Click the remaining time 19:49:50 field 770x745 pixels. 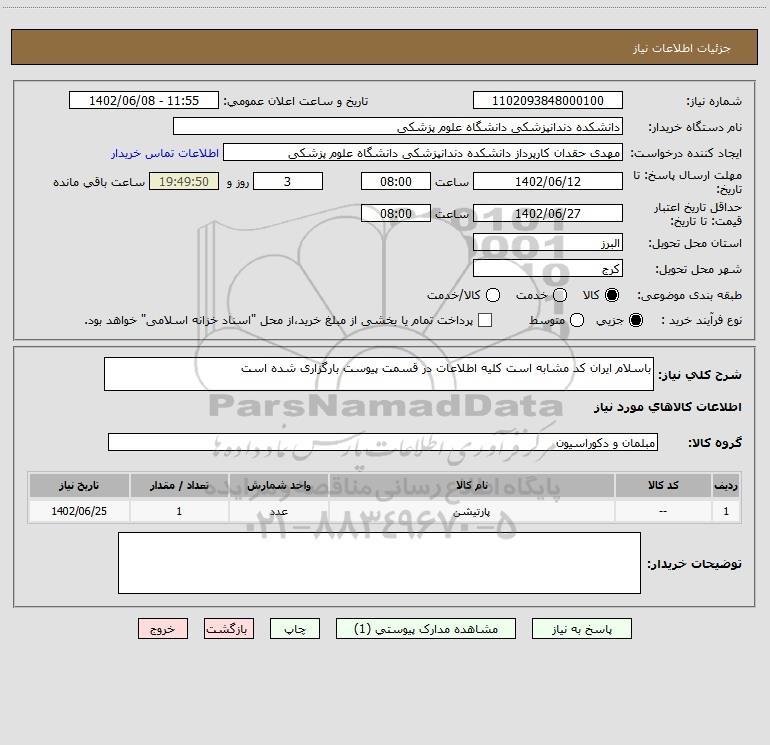click(x=184, y=181)
